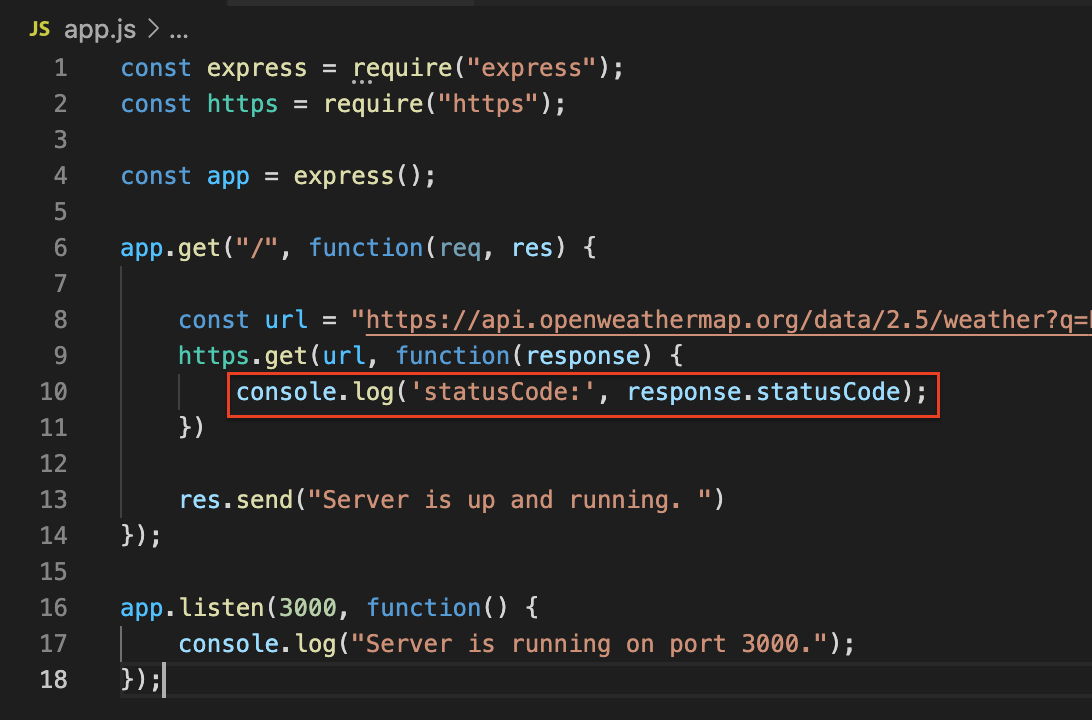Click line number 1 in gutter
The image size is (1092, 720).
[x=61, y=68]
